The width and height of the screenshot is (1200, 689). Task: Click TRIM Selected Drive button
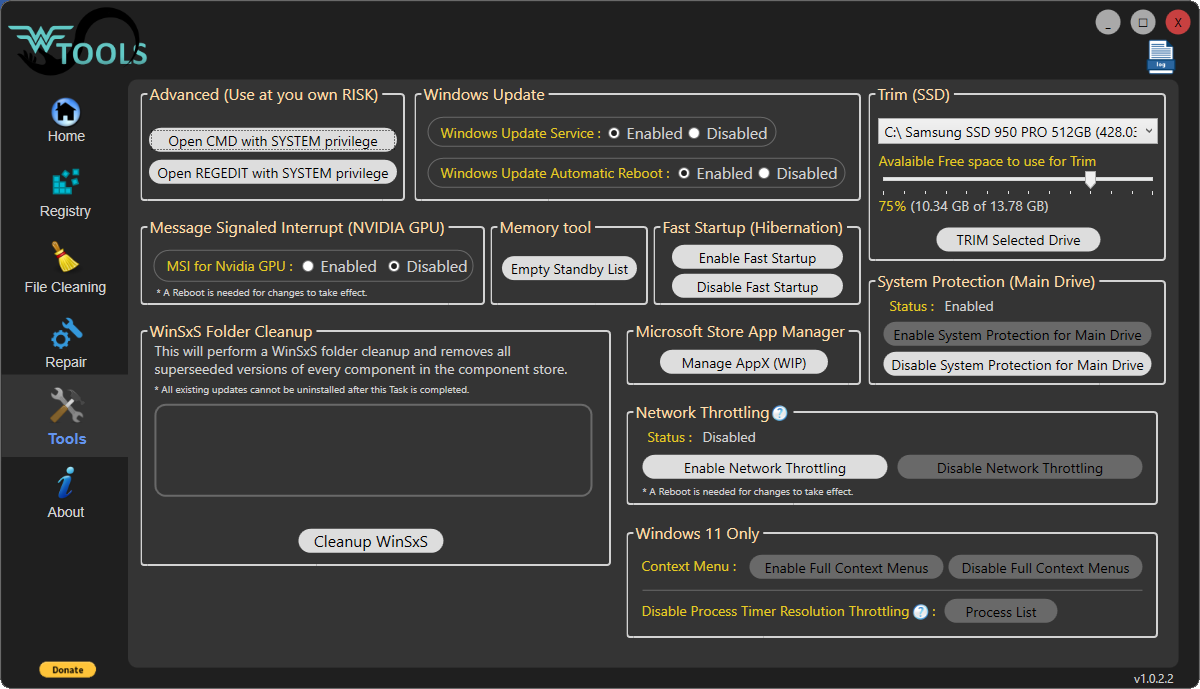[x=1019, y=240]
